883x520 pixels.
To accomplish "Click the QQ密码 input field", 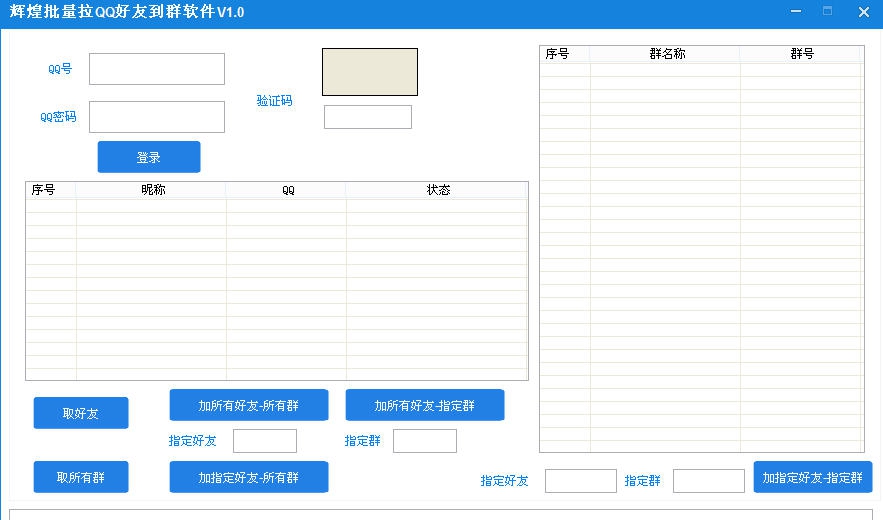I will click(157, 117).
